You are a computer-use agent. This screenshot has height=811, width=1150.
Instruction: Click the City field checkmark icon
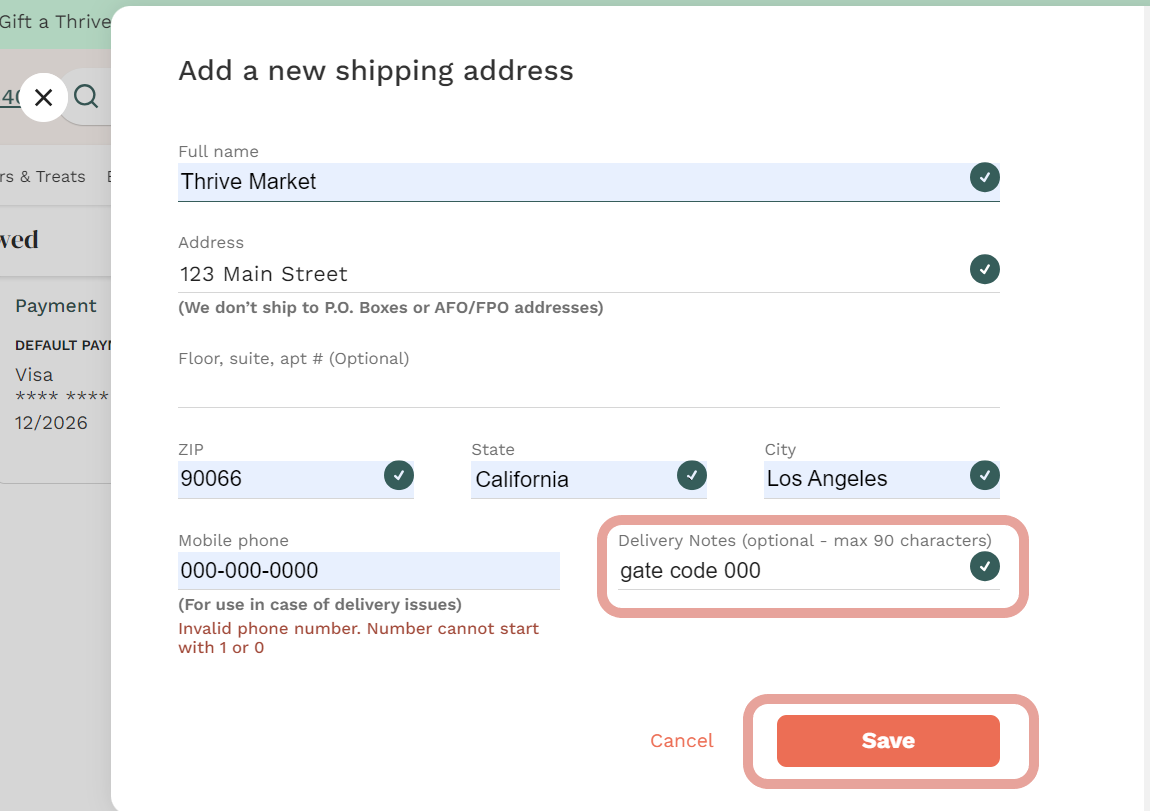point(984,476)
